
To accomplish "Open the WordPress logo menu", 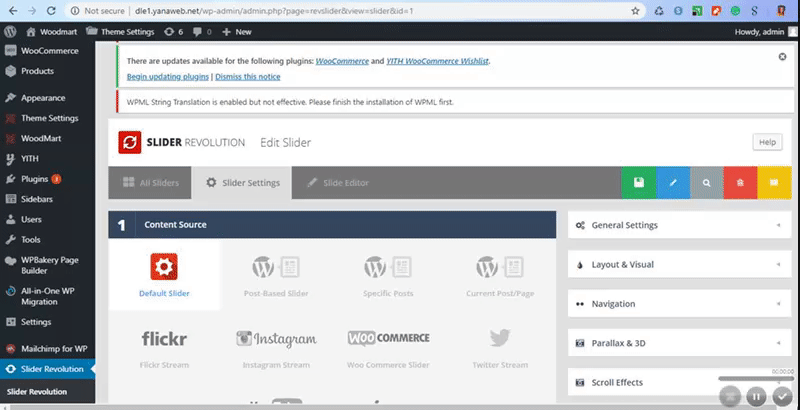I will (x=10, y=32).
